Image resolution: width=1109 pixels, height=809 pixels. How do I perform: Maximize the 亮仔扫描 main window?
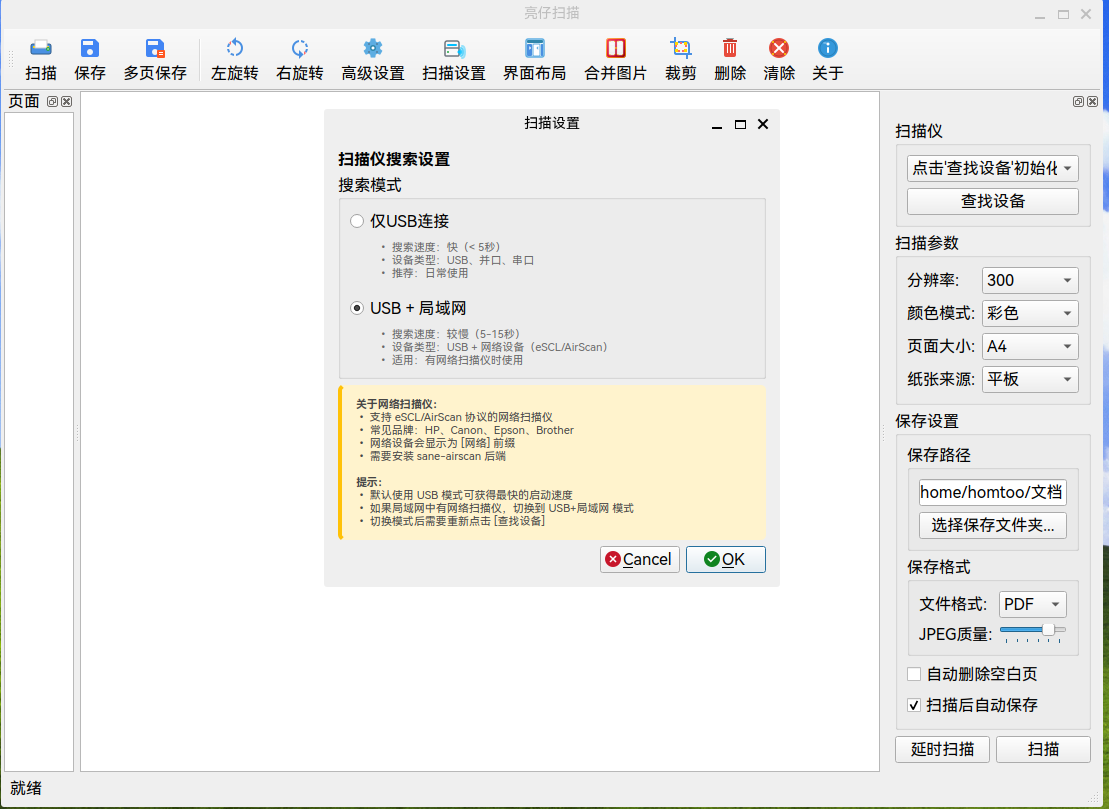[x=1063, y=14]
